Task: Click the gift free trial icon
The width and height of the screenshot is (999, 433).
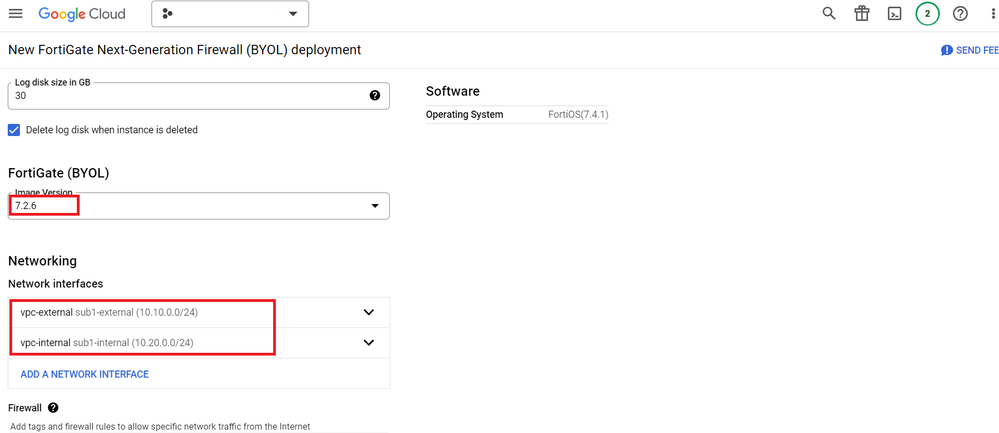Action: coord(861,14)
